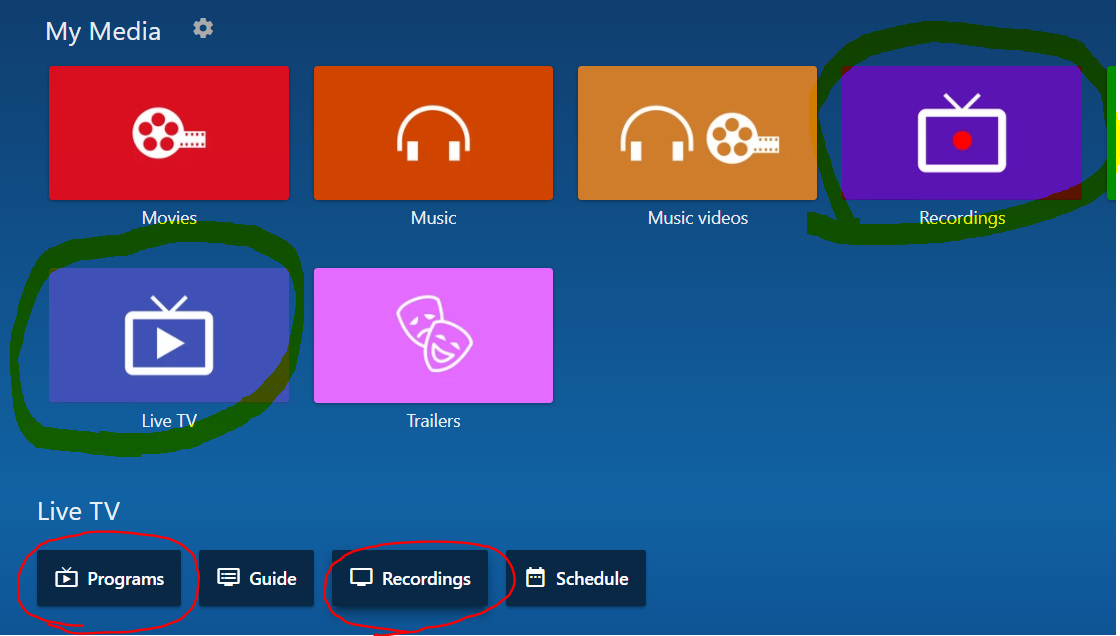The image size is (1120, 636).
Task: Click the My Media heading
Action: (x=103, y=31)
